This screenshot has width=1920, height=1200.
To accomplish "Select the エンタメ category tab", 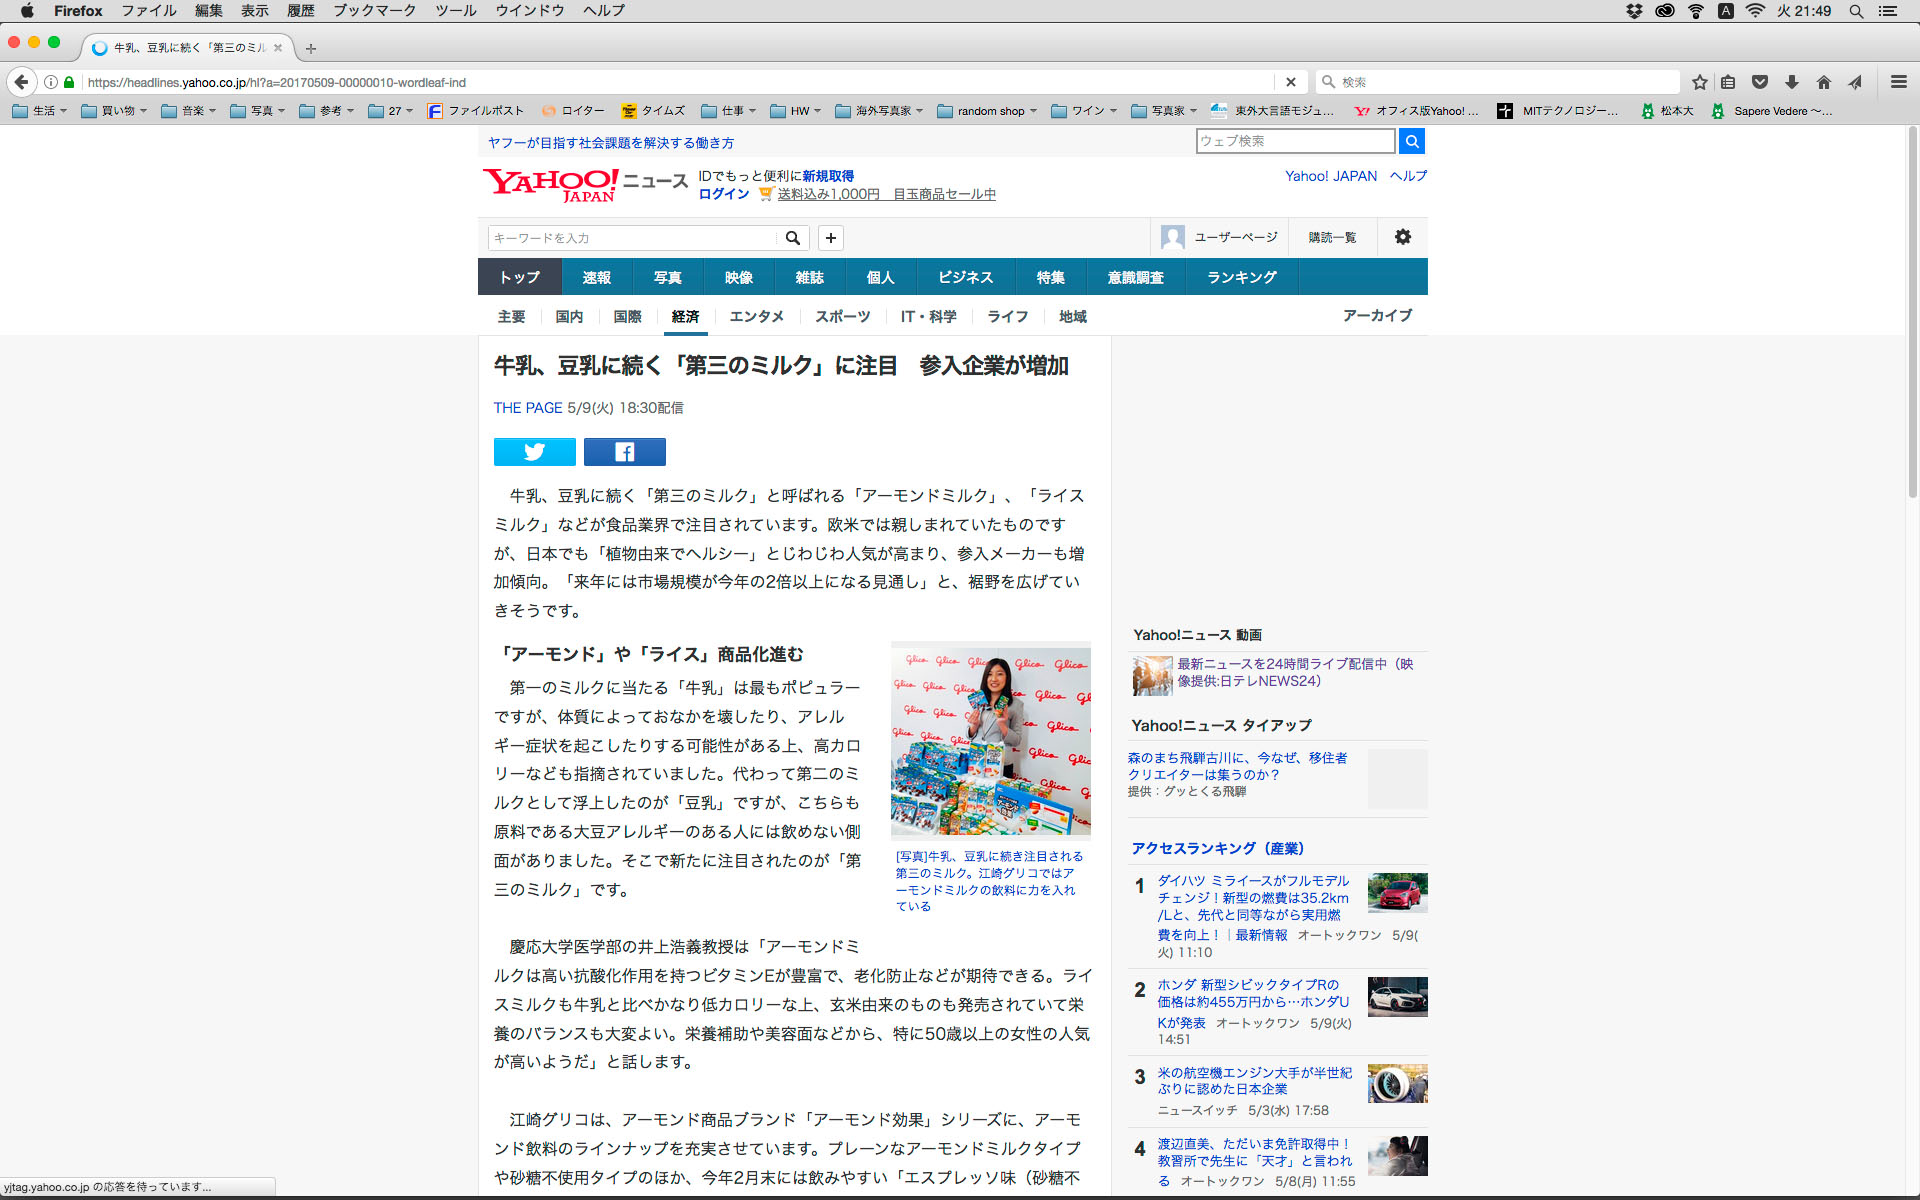I will click(756, 316).
